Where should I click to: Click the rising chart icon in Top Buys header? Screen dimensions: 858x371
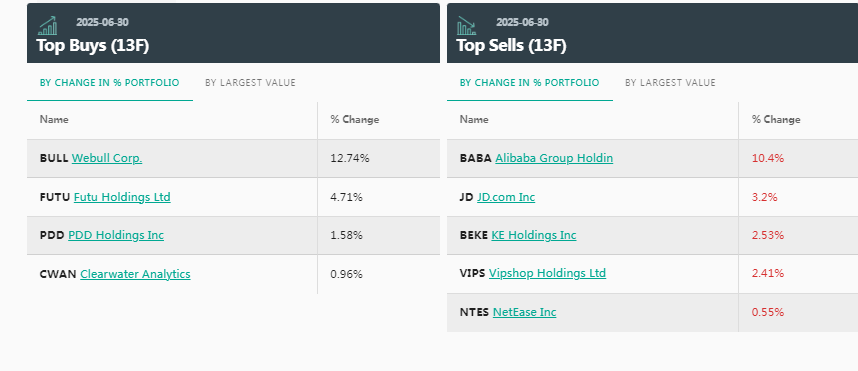tap(48, 25)
